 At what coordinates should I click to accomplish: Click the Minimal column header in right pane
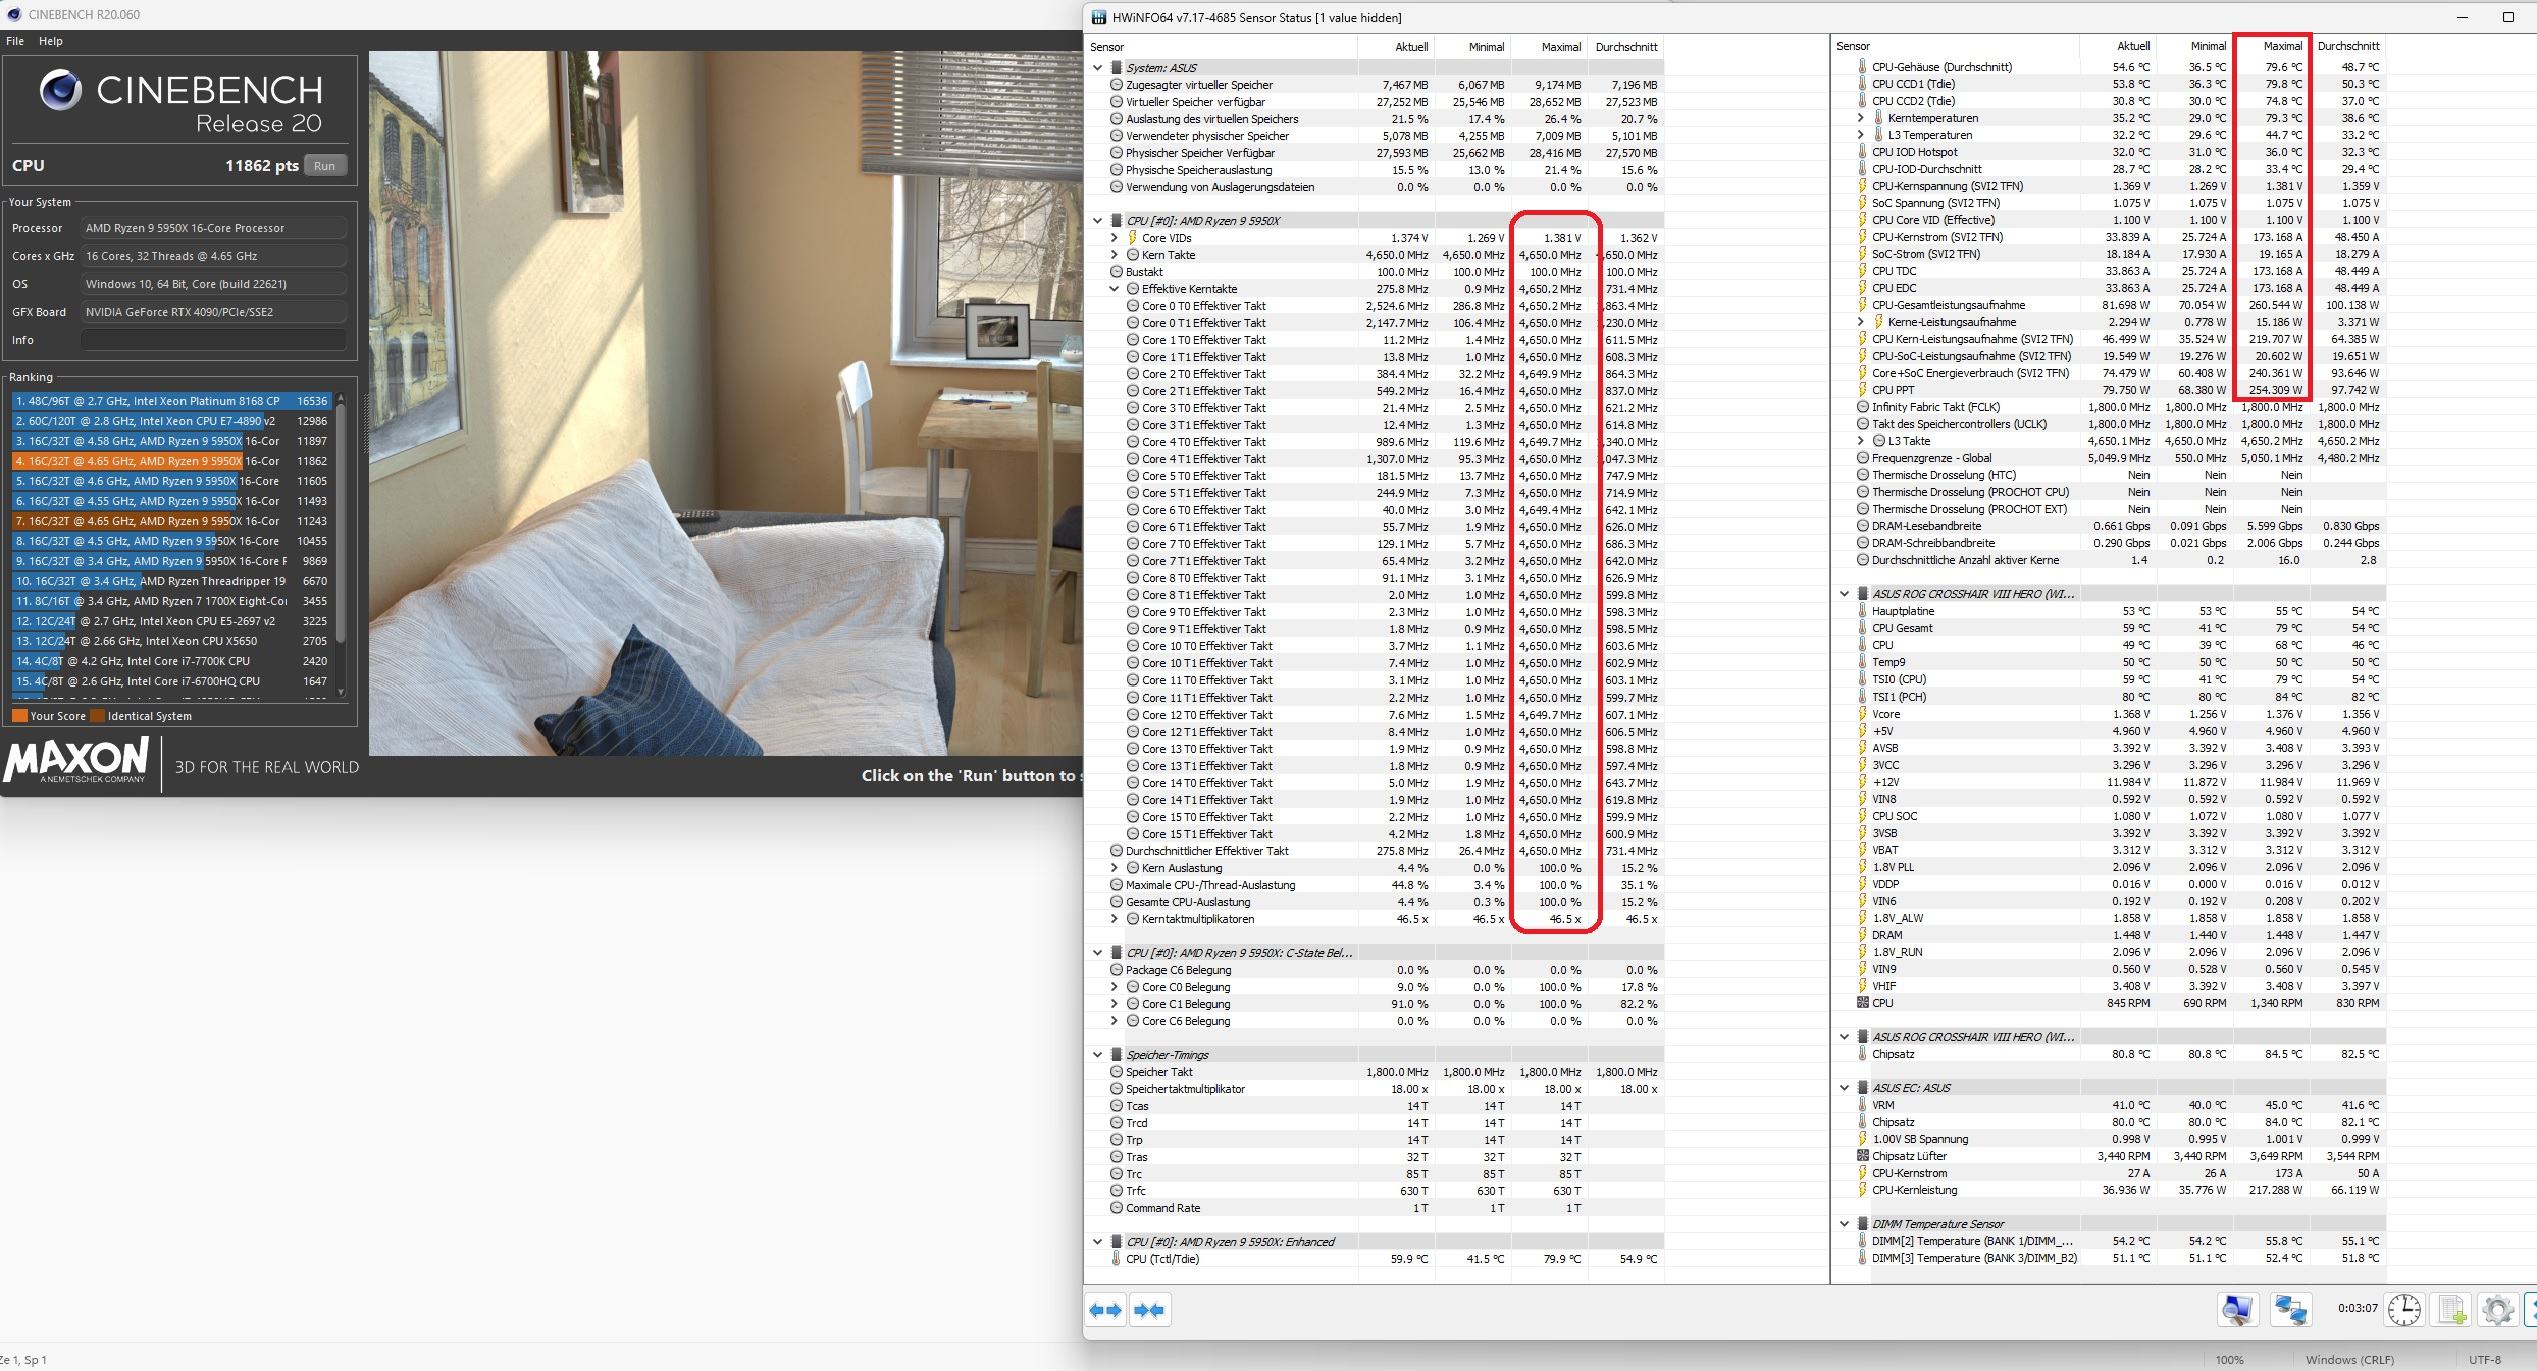tap(2194, 46)
